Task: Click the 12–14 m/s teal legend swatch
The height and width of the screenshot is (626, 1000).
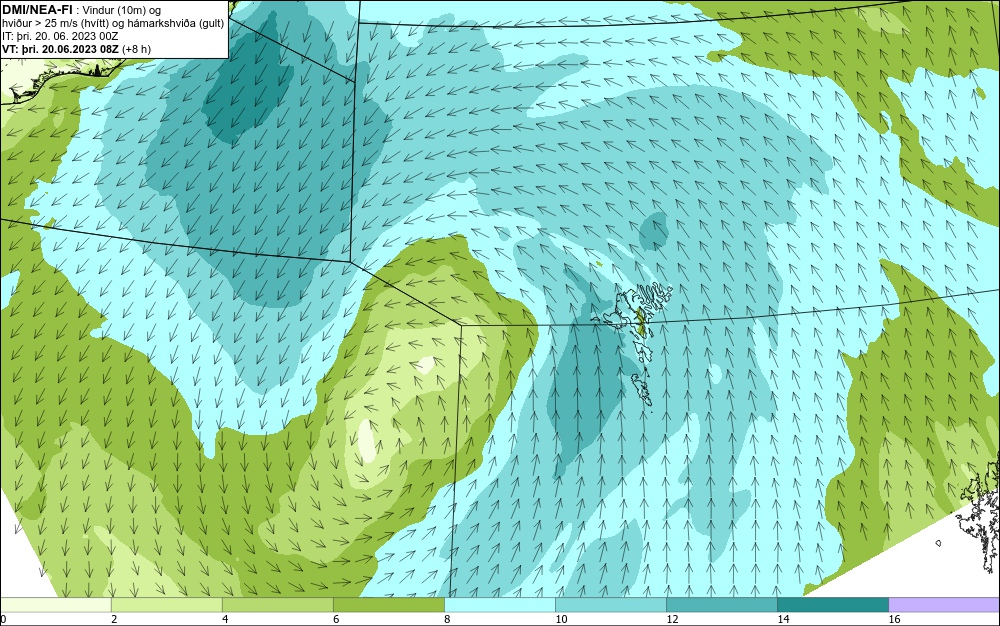Action: (721, 605)
